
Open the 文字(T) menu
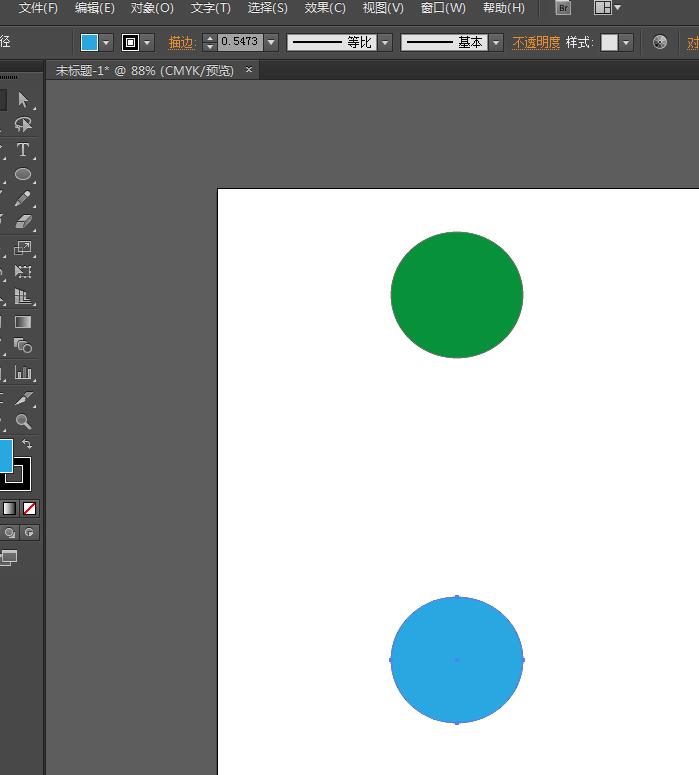tap(211, 8)
